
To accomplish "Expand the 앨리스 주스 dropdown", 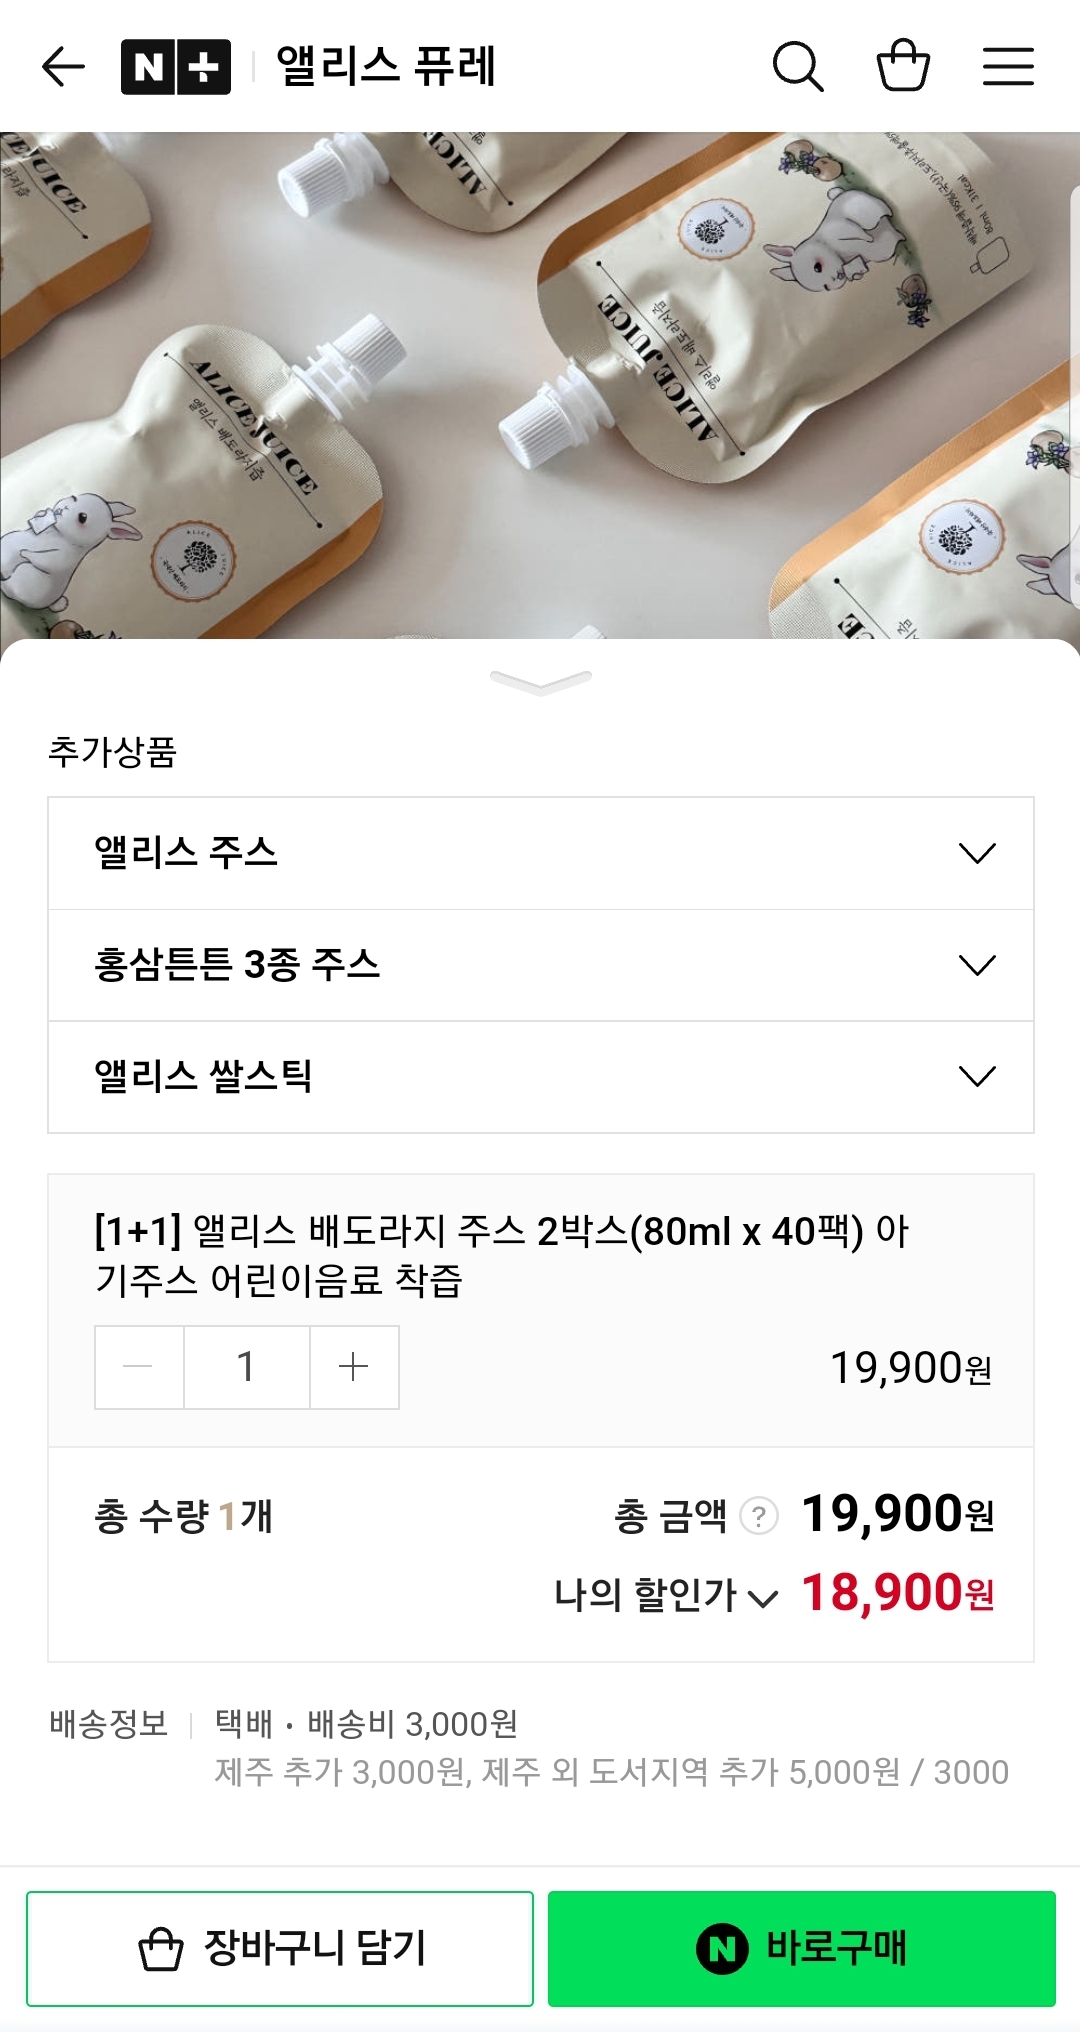I will click(540, 853).
